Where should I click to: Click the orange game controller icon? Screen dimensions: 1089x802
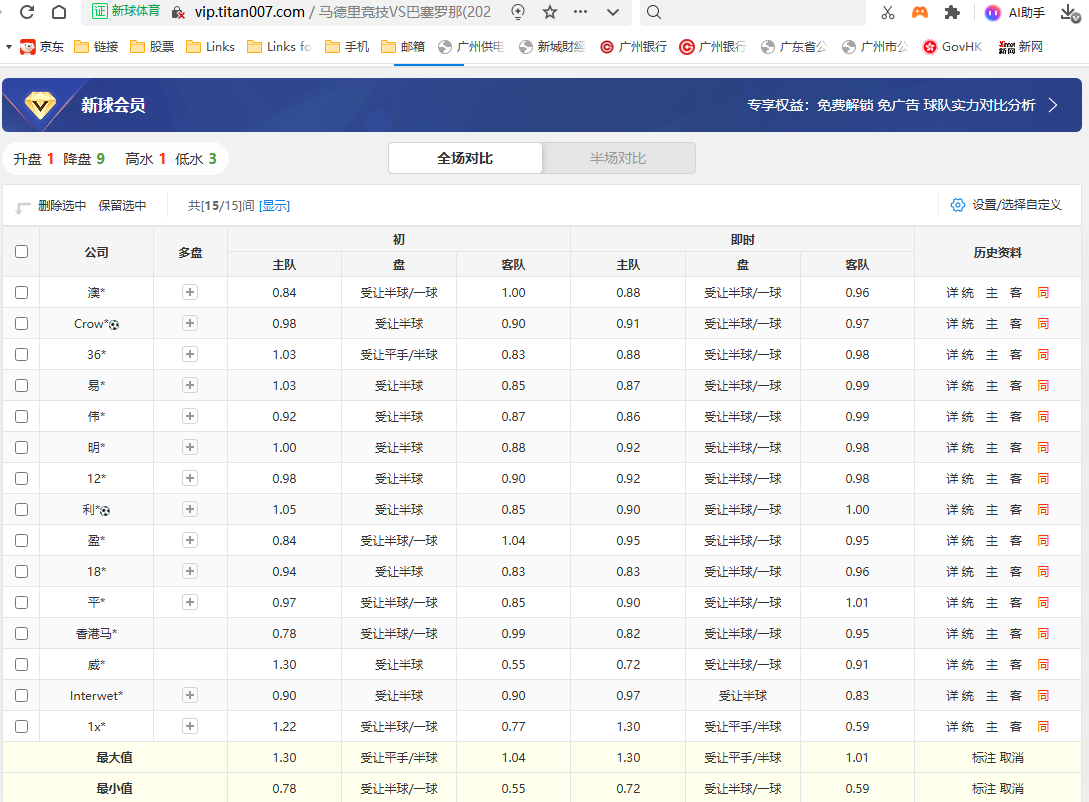click(x=919, y=12)
